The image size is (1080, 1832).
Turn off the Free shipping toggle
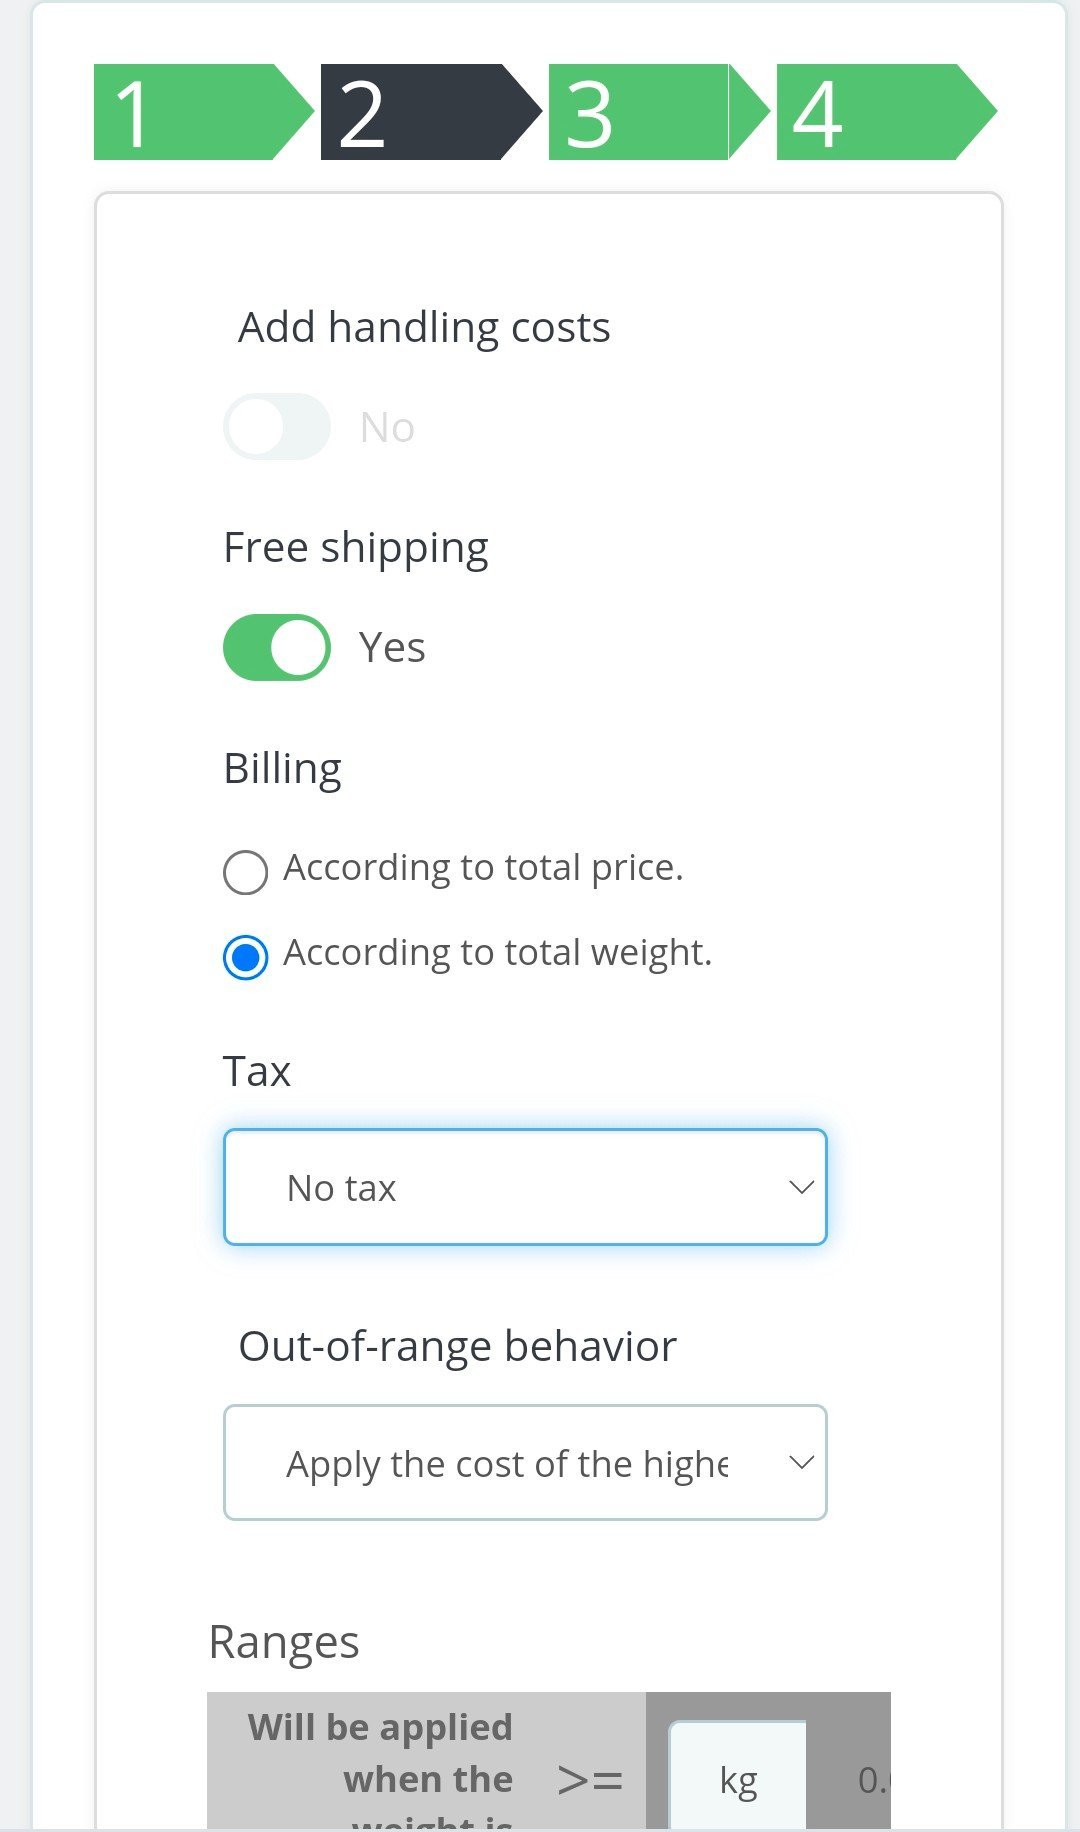pos(277,647)
